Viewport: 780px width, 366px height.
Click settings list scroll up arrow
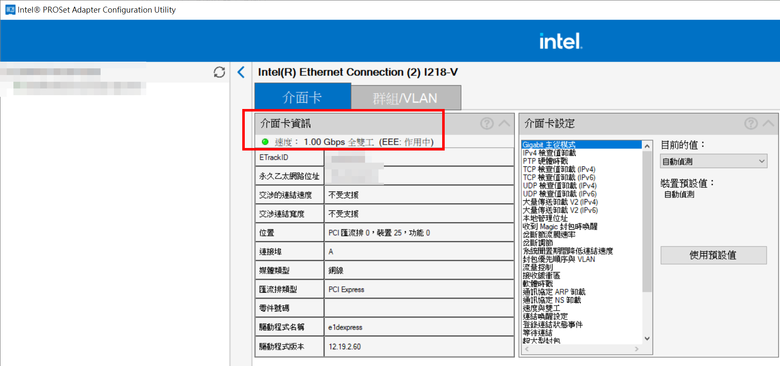tap(647, 146)
